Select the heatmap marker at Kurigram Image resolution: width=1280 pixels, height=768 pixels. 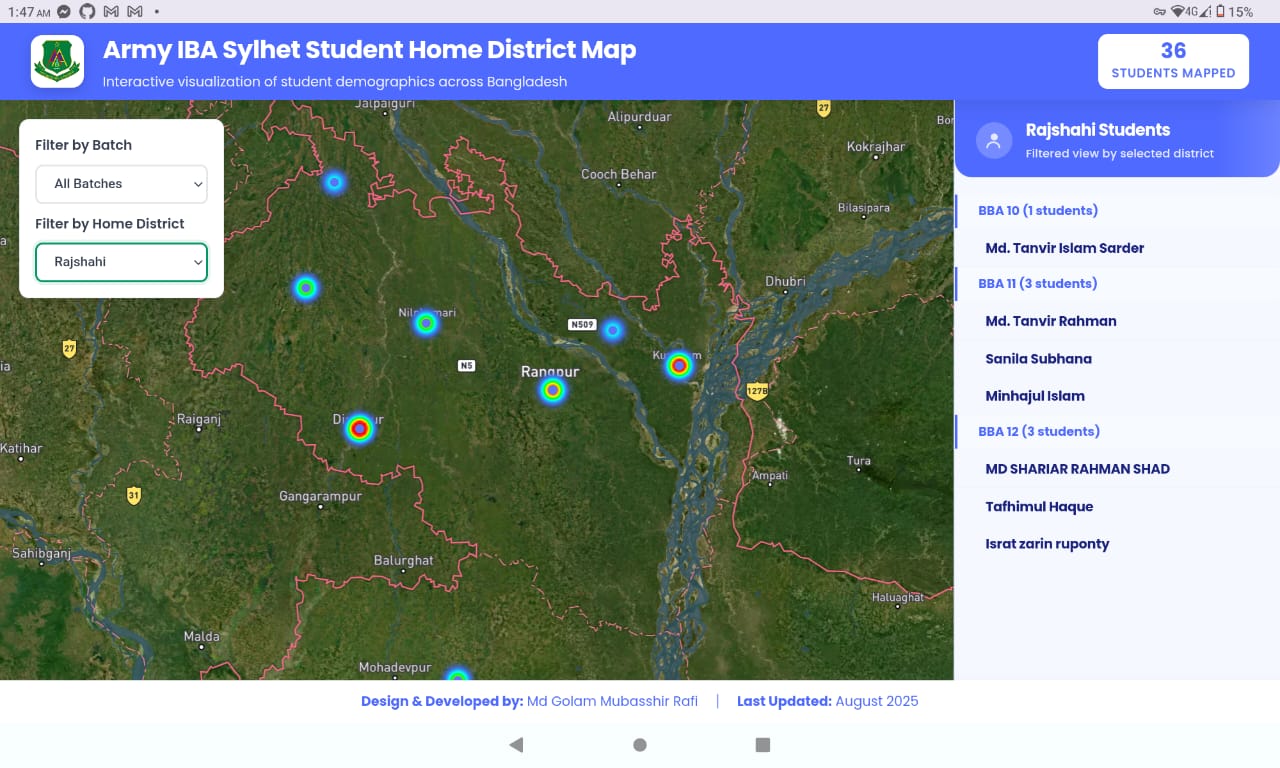pos(680,366)
